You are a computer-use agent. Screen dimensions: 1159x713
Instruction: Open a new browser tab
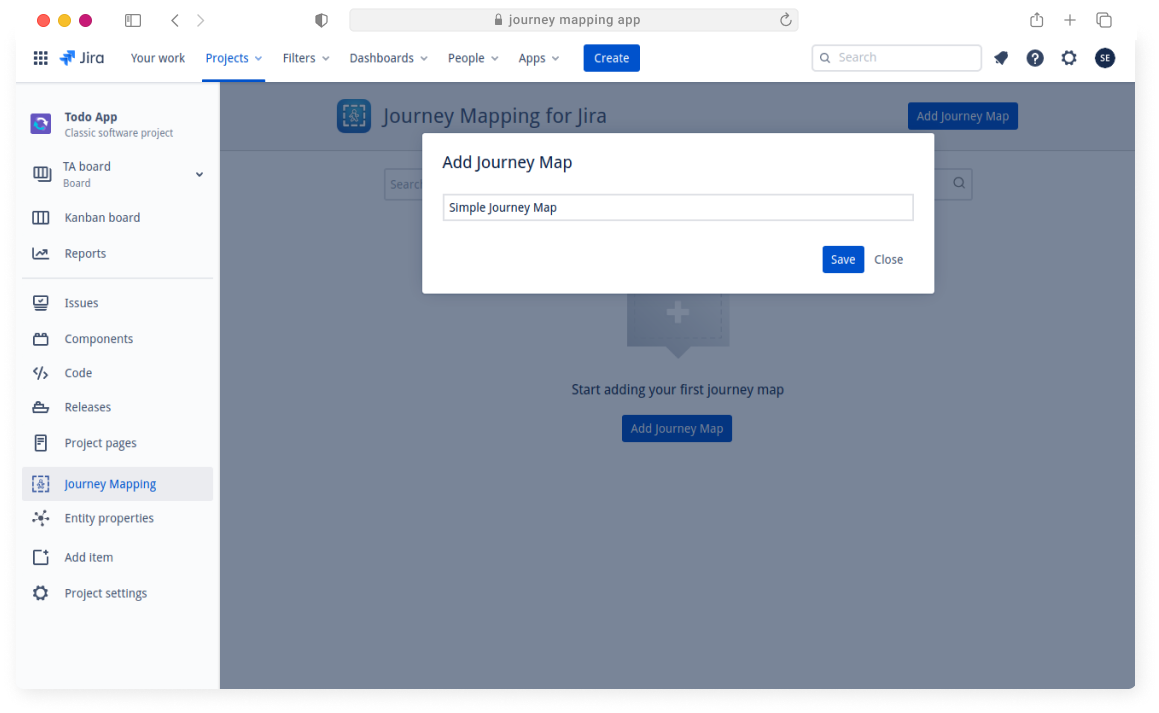point(1070,20)
